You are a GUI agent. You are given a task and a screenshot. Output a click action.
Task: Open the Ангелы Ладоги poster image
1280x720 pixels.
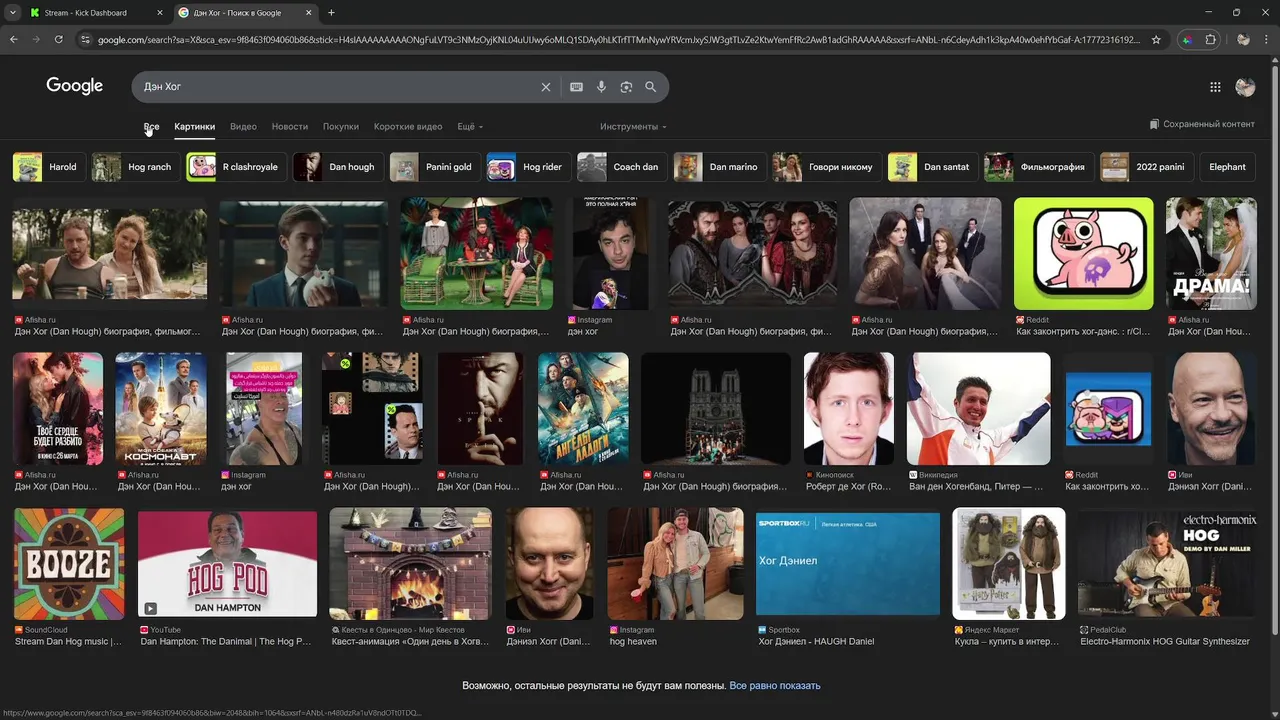[583, 408]
